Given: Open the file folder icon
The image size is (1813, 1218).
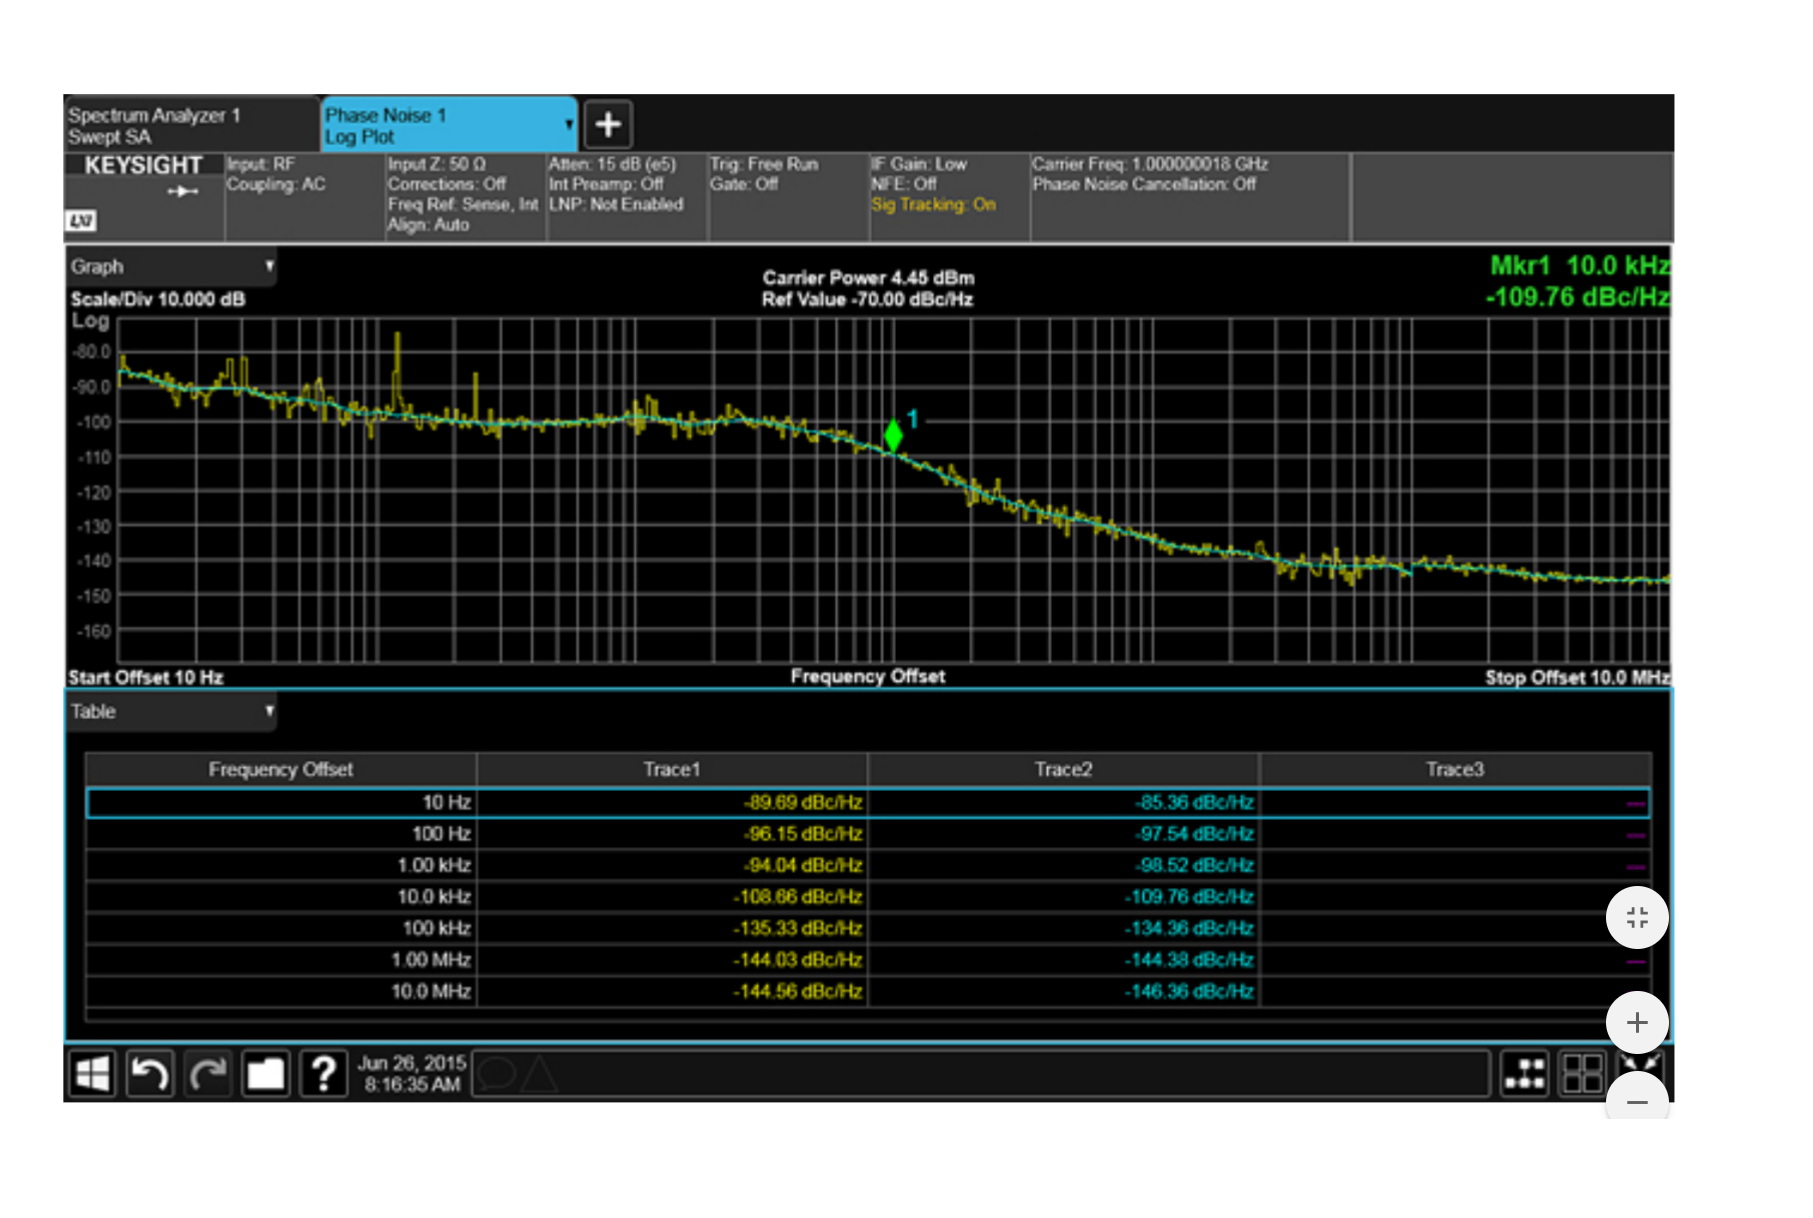Looking at the screenshot, I should (x=266, y=1075).
